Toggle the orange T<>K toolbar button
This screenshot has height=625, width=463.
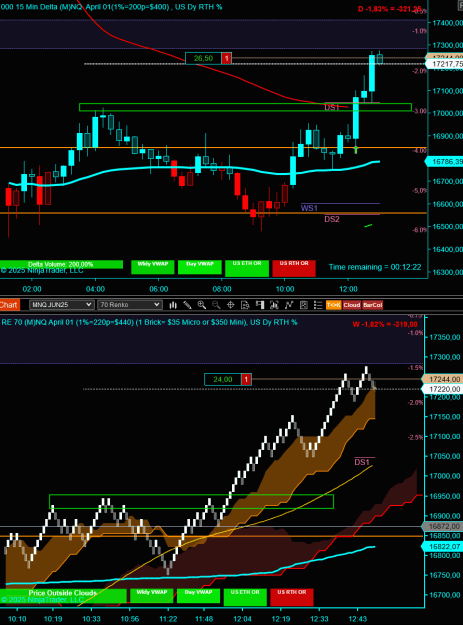click(334, 305)
